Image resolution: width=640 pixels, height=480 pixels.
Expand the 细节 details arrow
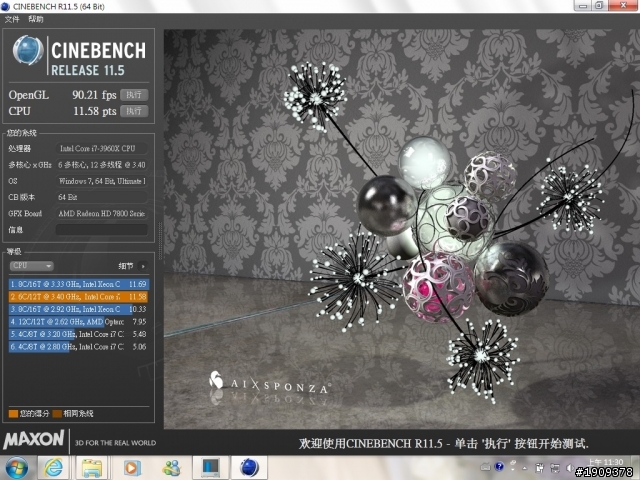[x=143, y=266]
